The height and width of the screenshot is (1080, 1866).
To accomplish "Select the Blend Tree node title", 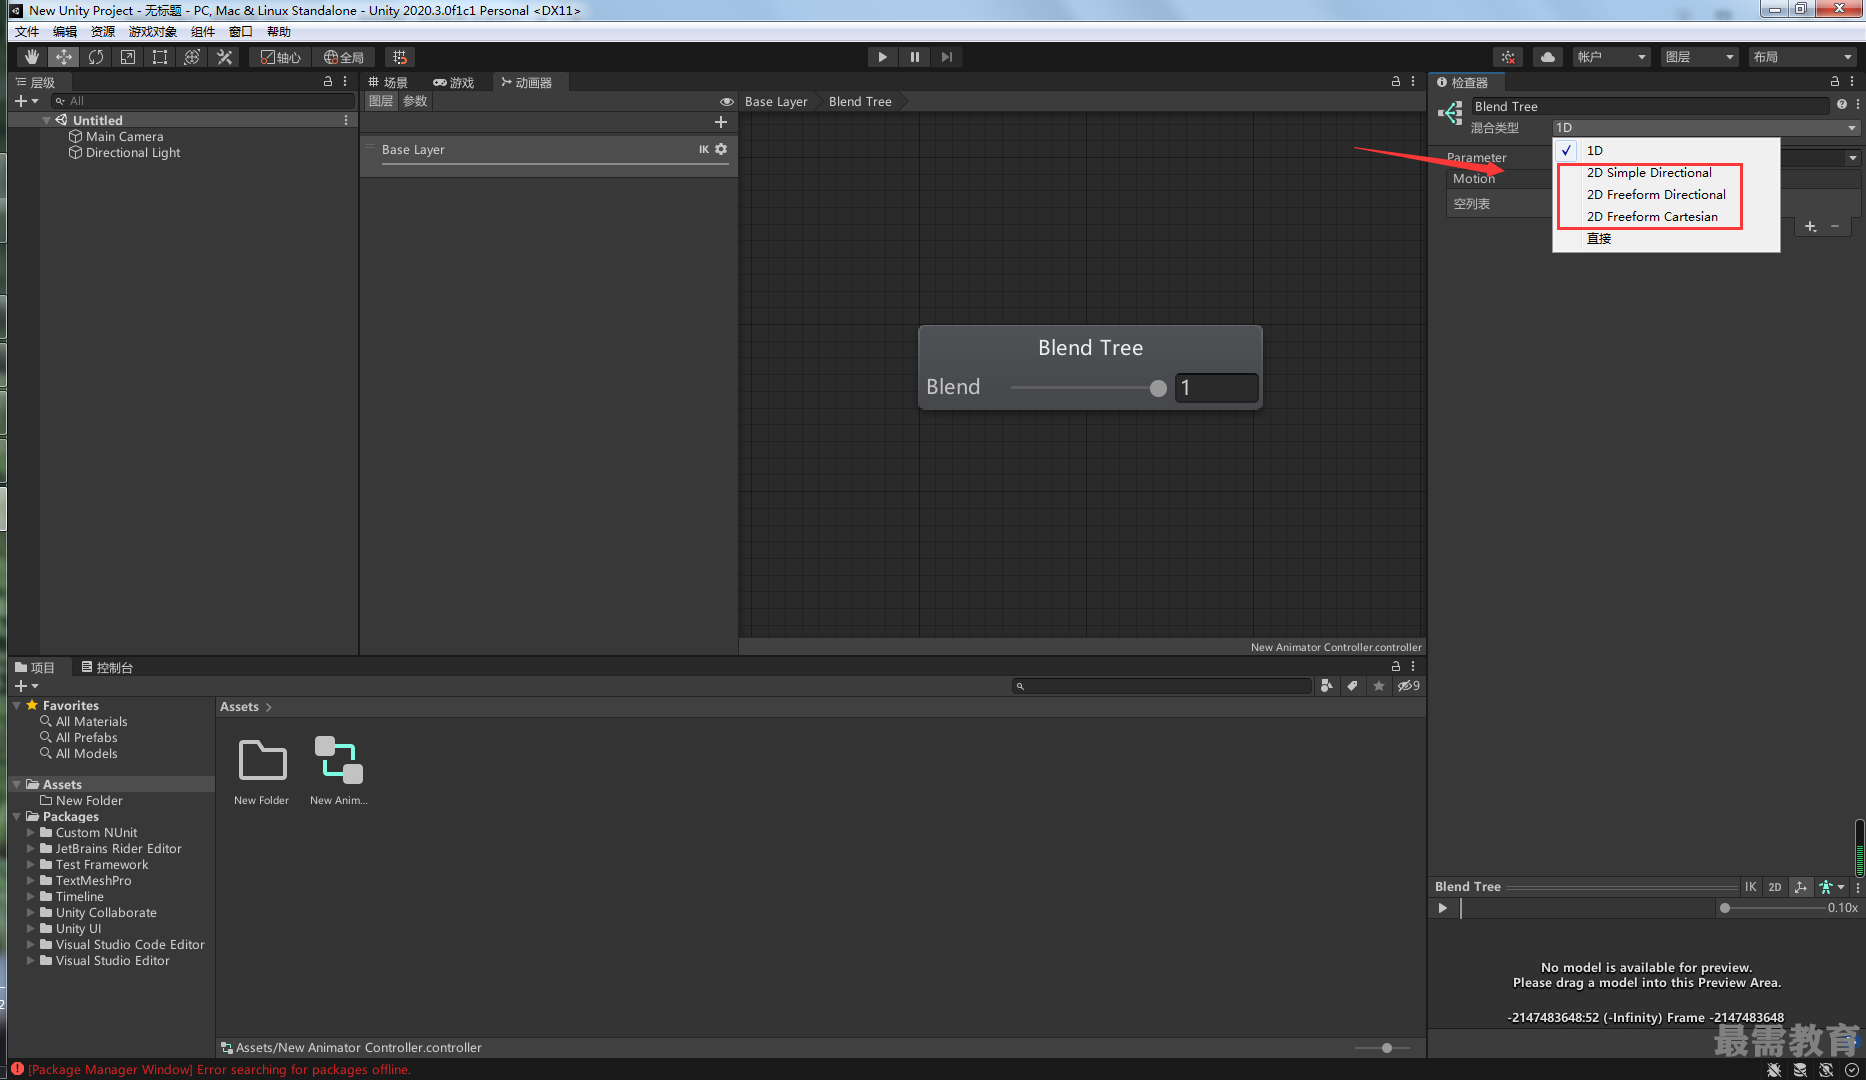I will point(1090,348).
